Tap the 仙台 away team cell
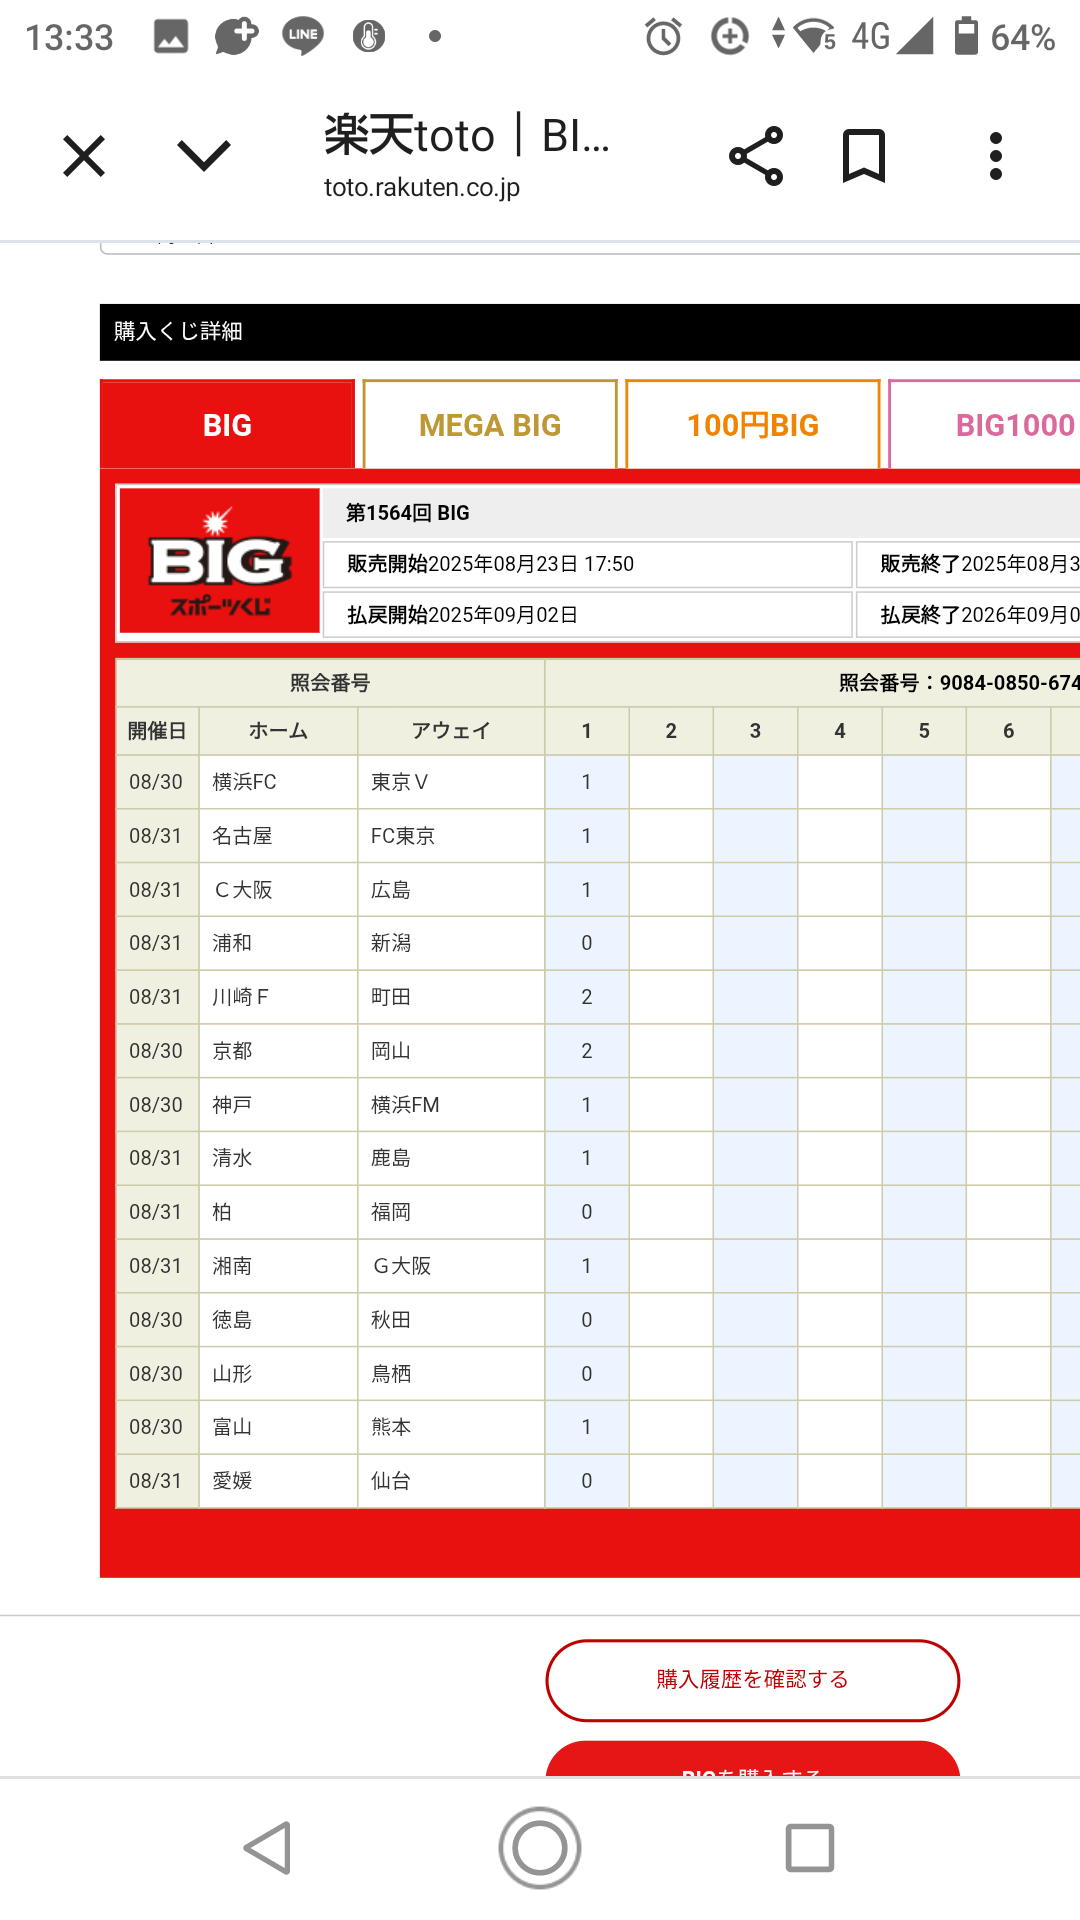The width and height of the screenshot is (1080, 1920). click(x=451, y=1481)
